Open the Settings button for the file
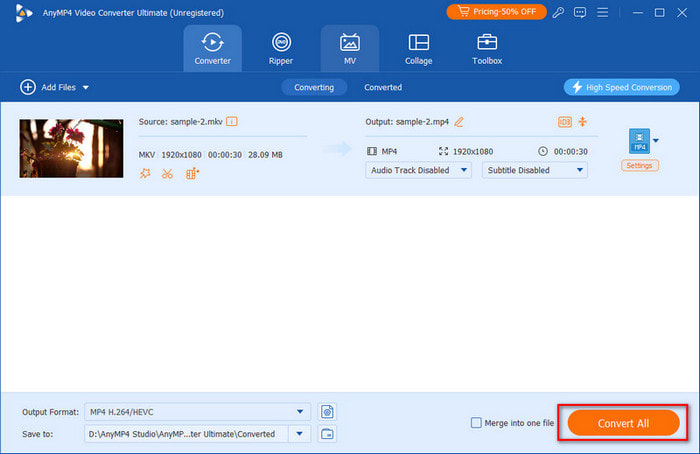 point(639,166)
